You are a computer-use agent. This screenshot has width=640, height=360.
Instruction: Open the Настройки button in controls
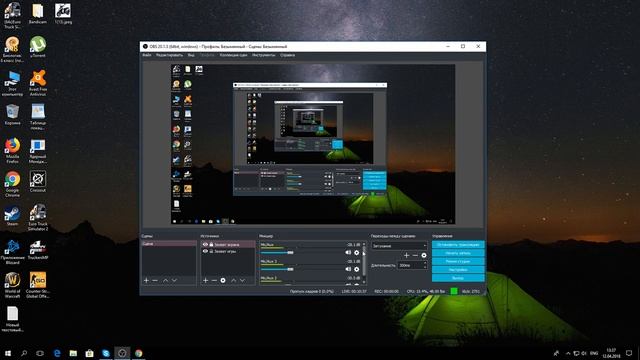tap(458, 270)
